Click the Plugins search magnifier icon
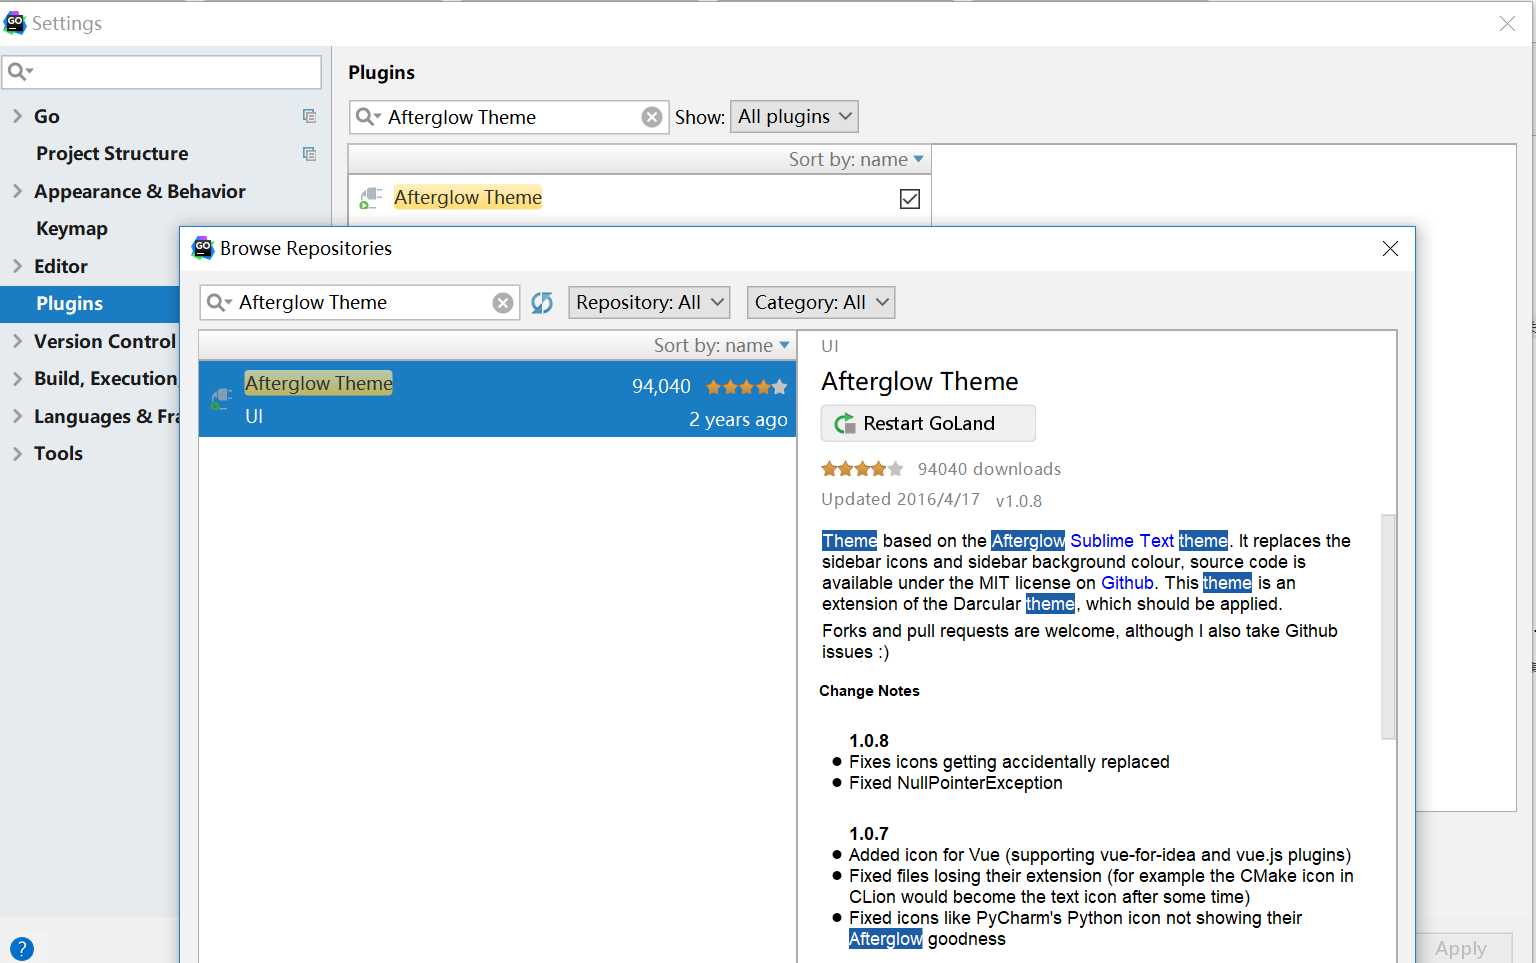 [368, 117]
